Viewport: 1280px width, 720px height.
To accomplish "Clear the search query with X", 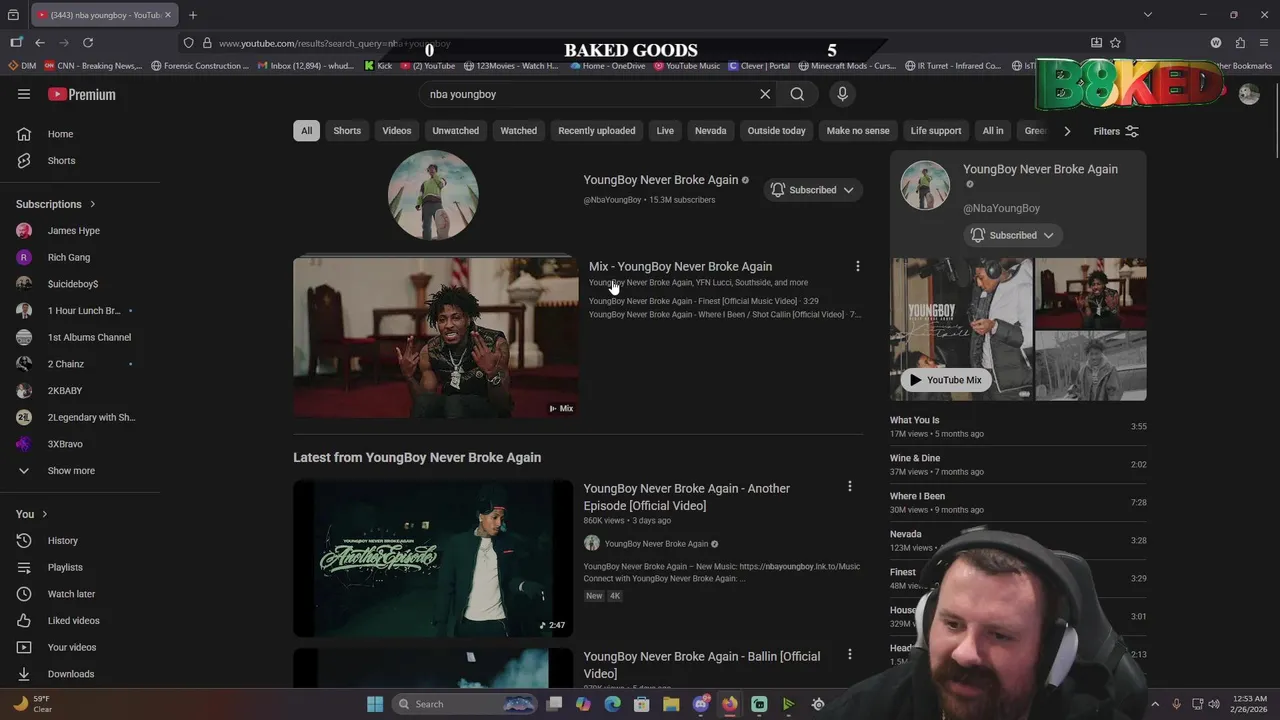I will pos(765,94).
